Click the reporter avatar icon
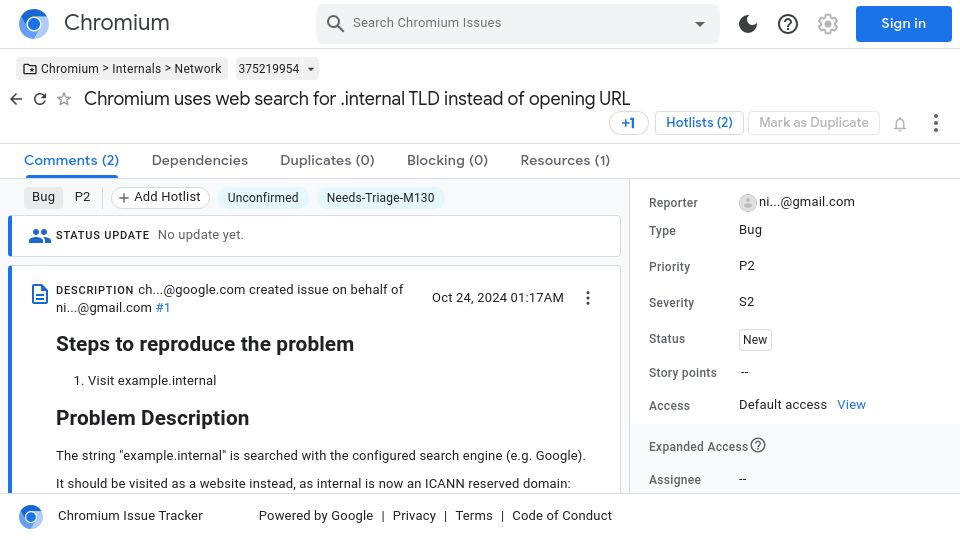The height and width of the screenshot is (540, 960). coord(748,203)
